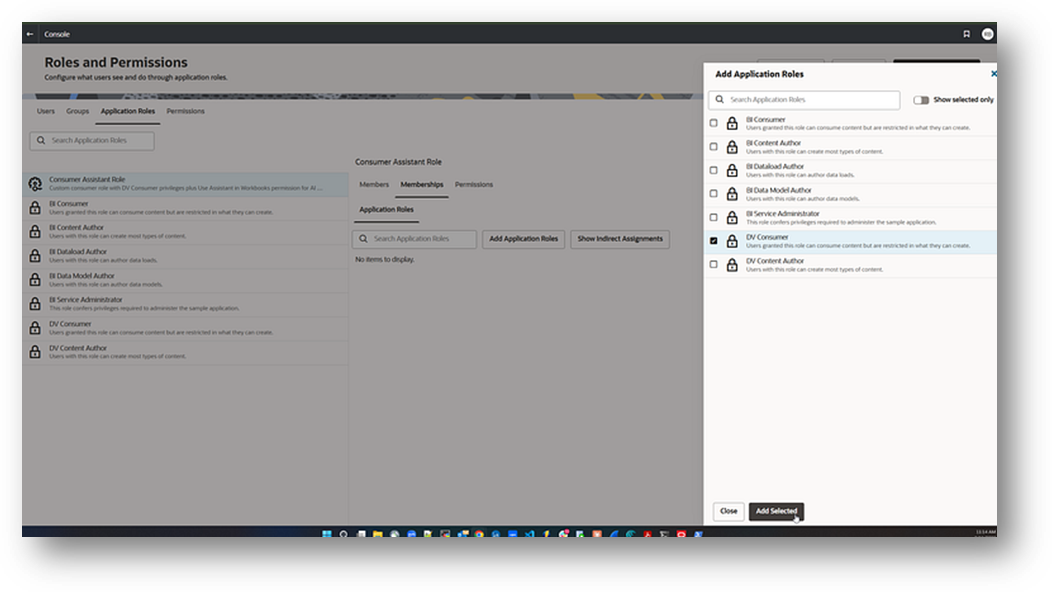Viewport: 1052px width, 592px height.
Task: Open the top-level Permissions tab
Action: pos(185,111)
